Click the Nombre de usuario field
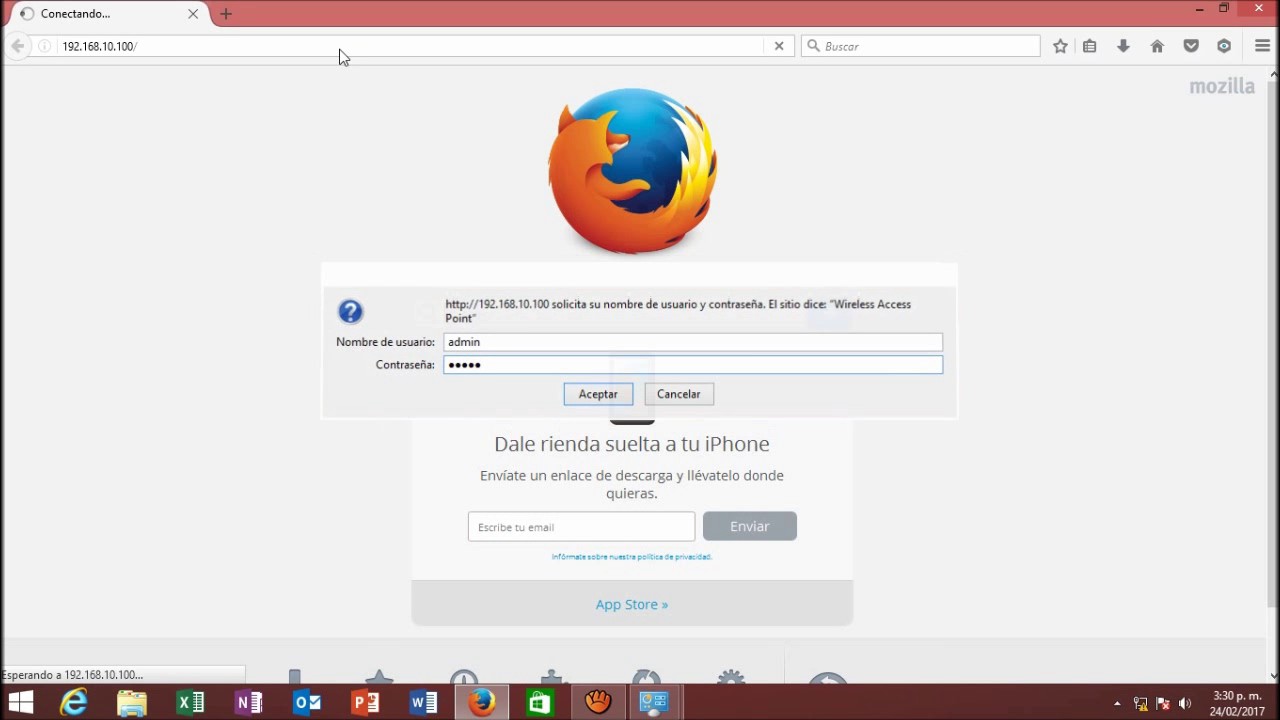1280x720 pixels. coord(693,342)
